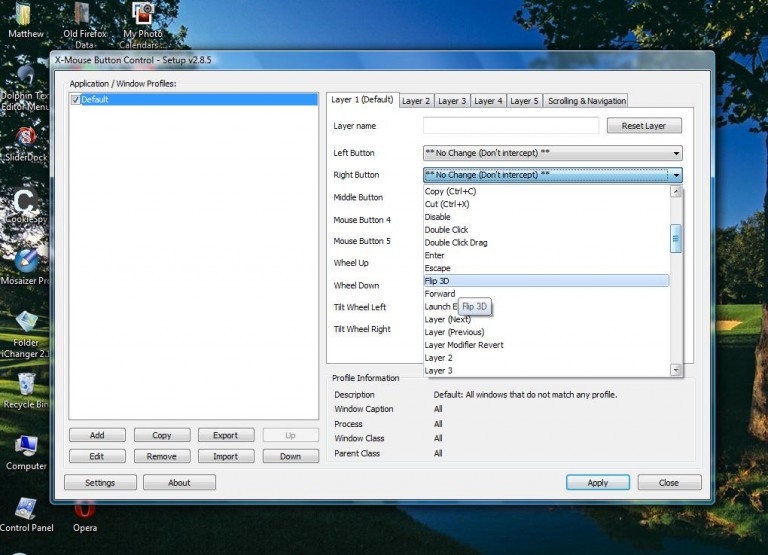Viewport: 768px width, 555px height.
Task: Click the Reset Layer button
Action: [644, 126]
